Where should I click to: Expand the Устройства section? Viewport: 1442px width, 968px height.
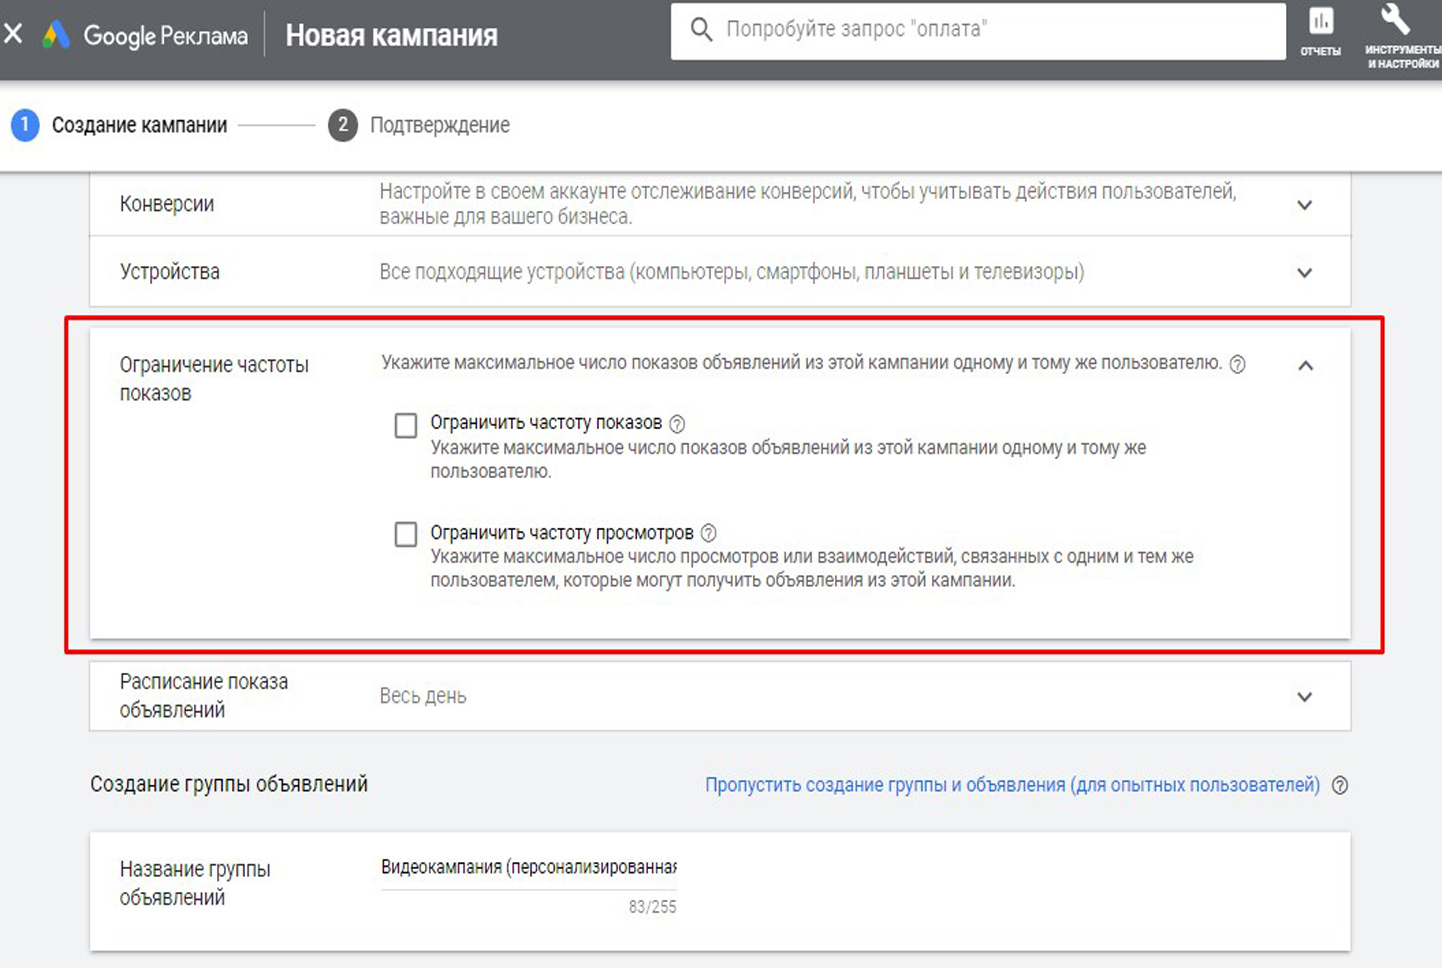[1304, 273]
